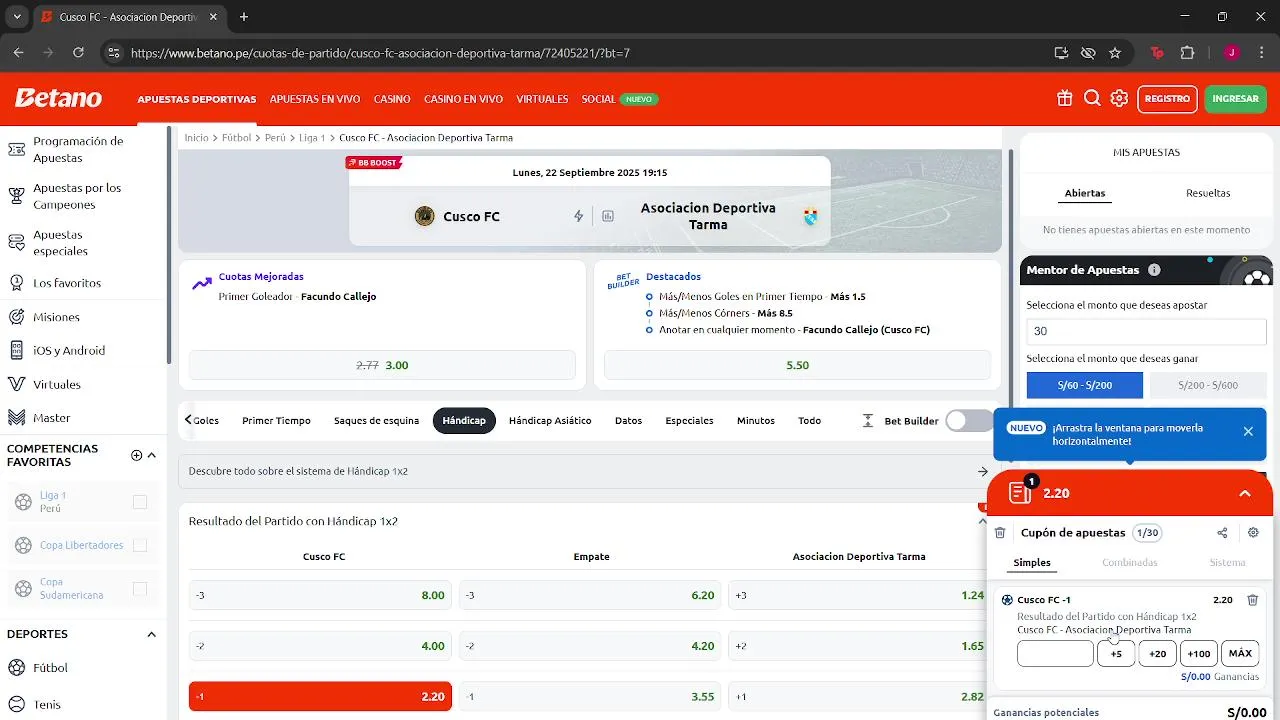Click the Tenis sport icon
This screenshot has height=720, width=1280.
[16, 705]
